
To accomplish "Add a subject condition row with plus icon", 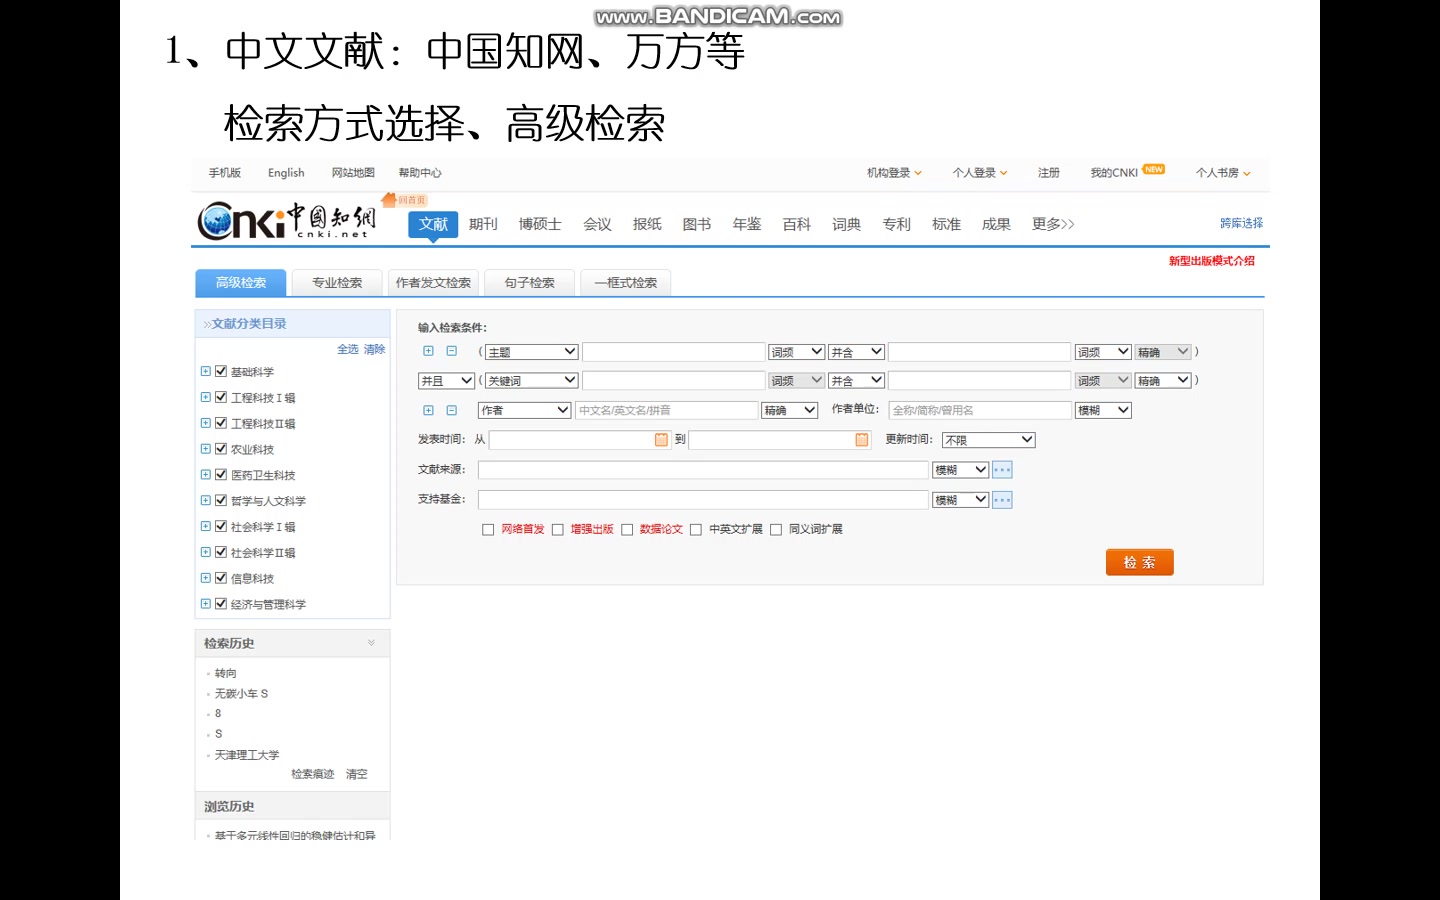I will click(x=428, y=351).
